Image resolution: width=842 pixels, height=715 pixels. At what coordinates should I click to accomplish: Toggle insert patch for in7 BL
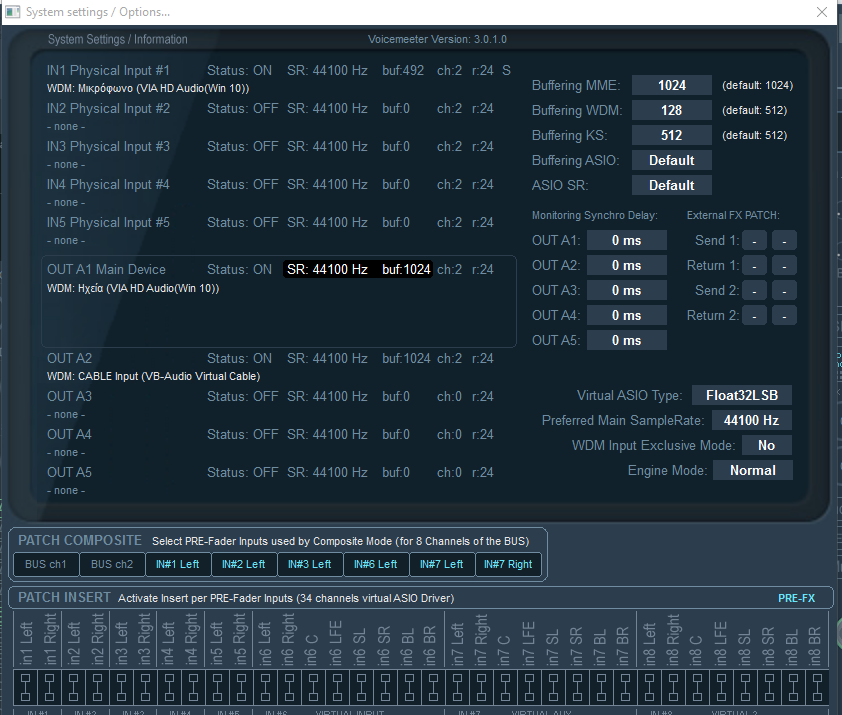(x=601, y=686)
